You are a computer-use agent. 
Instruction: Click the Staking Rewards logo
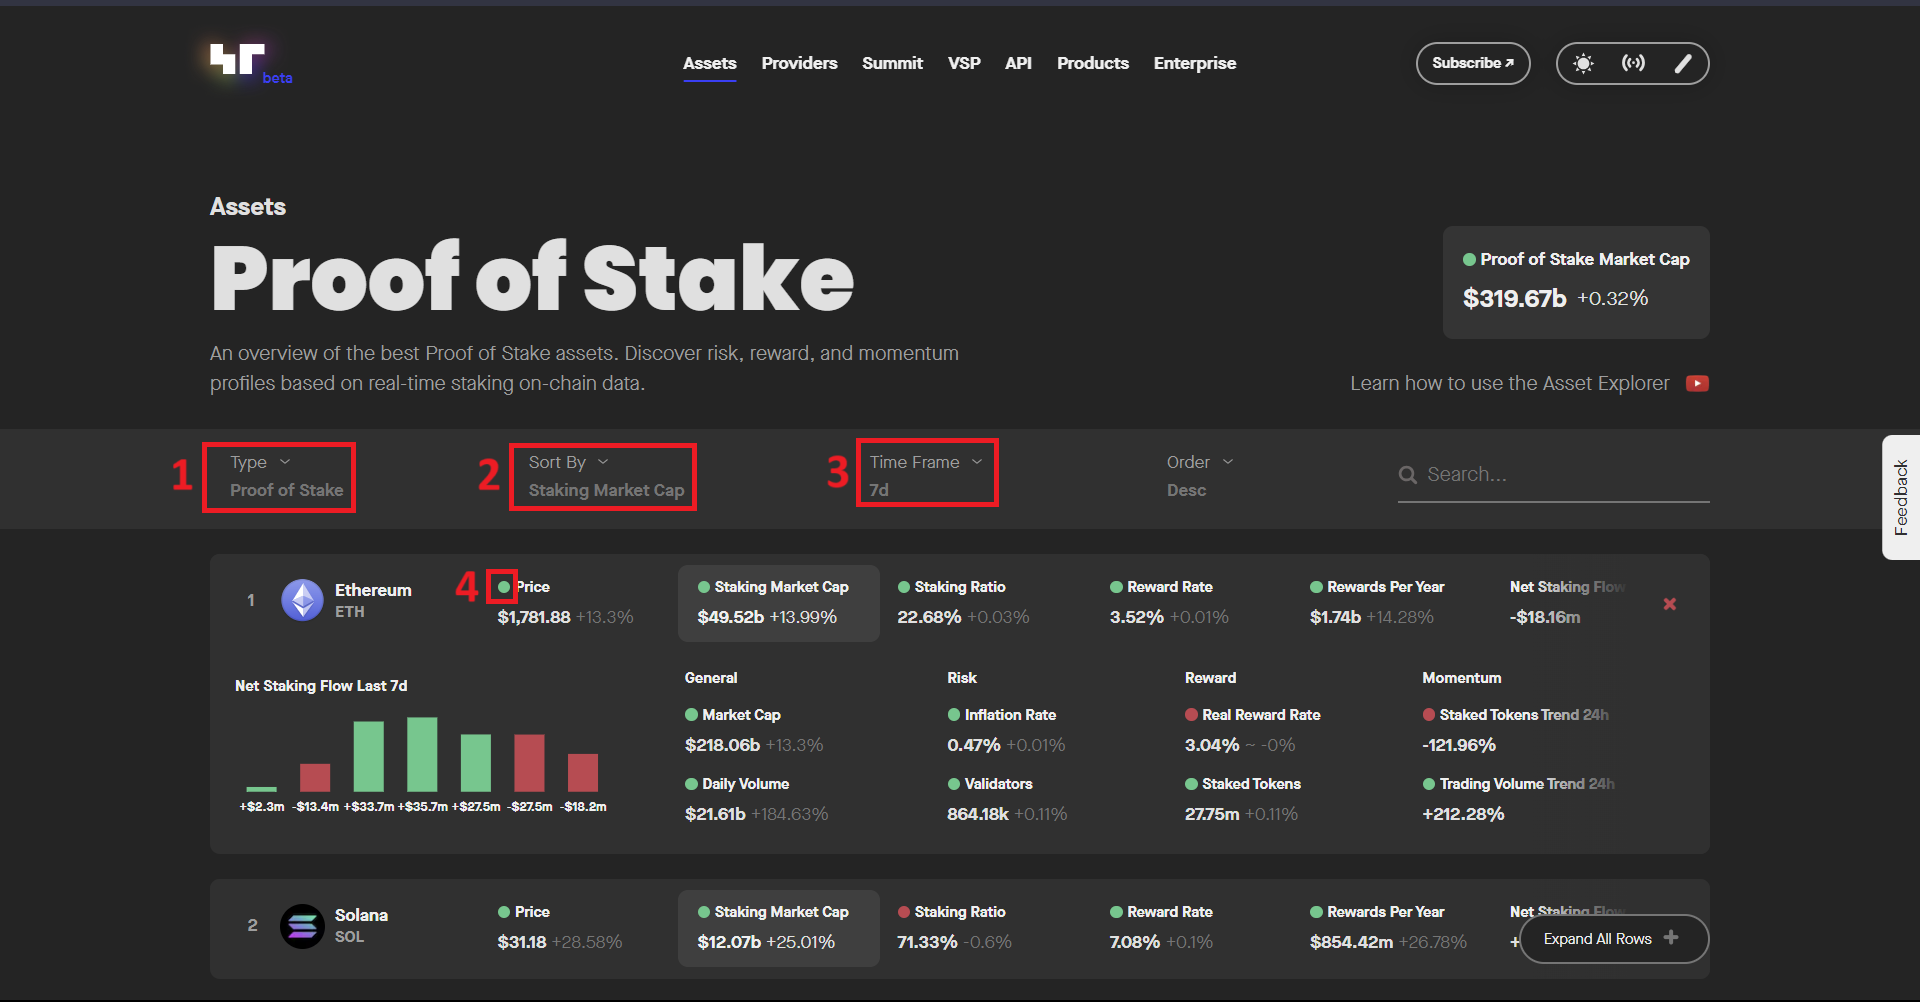pyautogui.click(x=238, y=60)
